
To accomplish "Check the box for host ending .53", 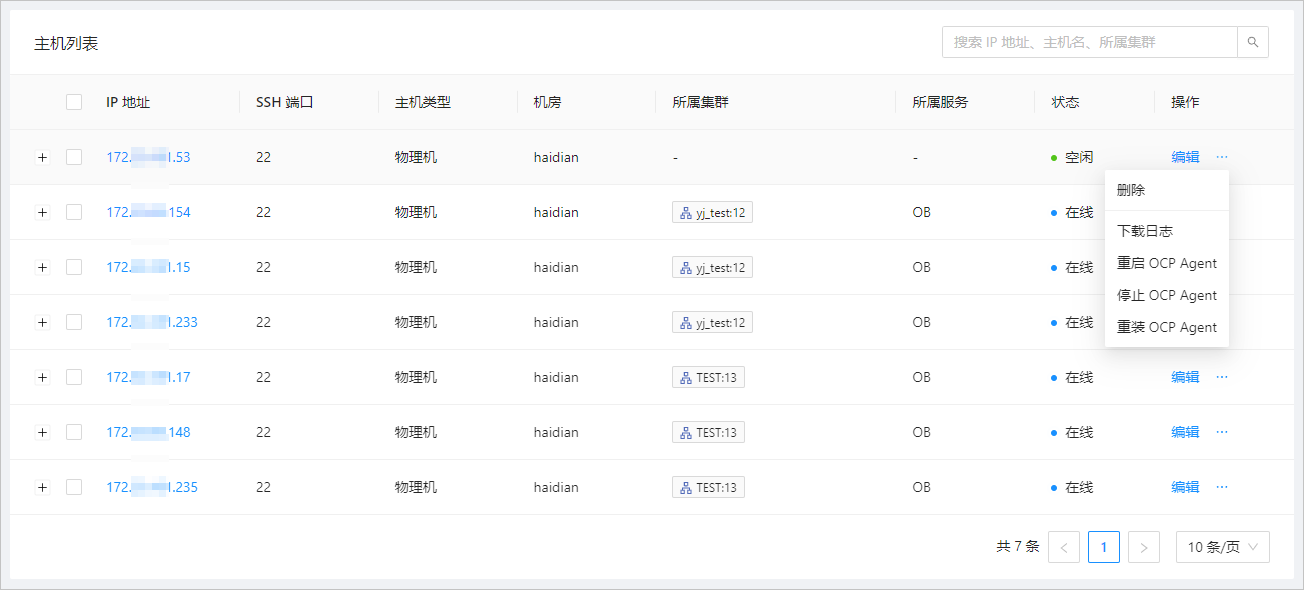I will pyautogui.click(x=74, y=157).
